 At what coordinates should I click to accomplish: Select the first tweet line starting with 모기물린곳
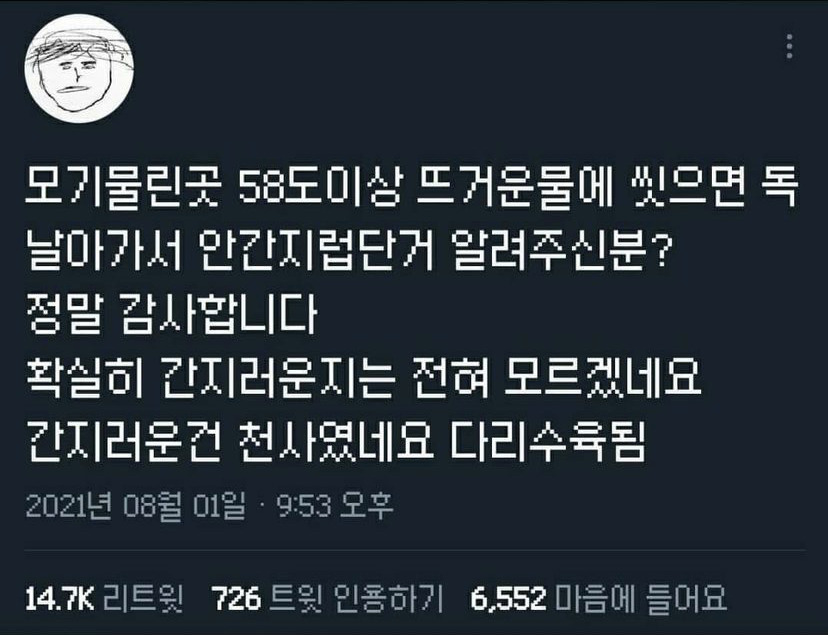click(411, 188)
